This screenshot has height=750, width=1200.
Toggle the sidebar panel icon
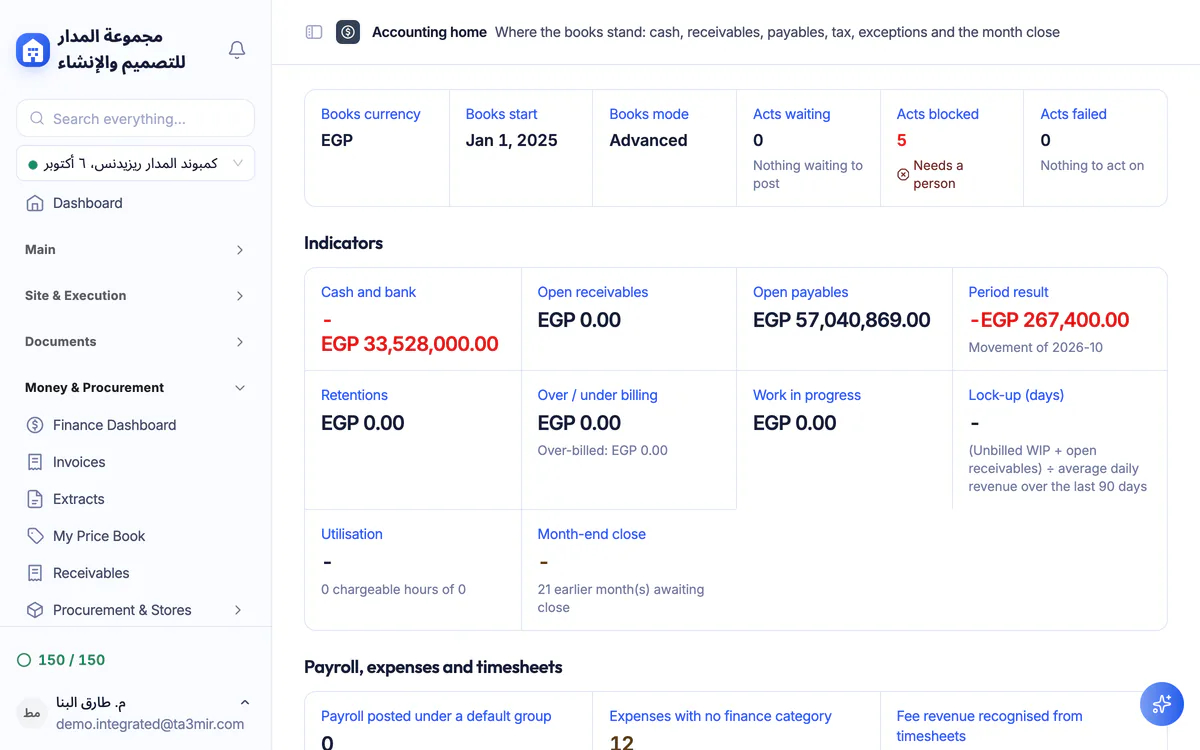coord(314,32)
